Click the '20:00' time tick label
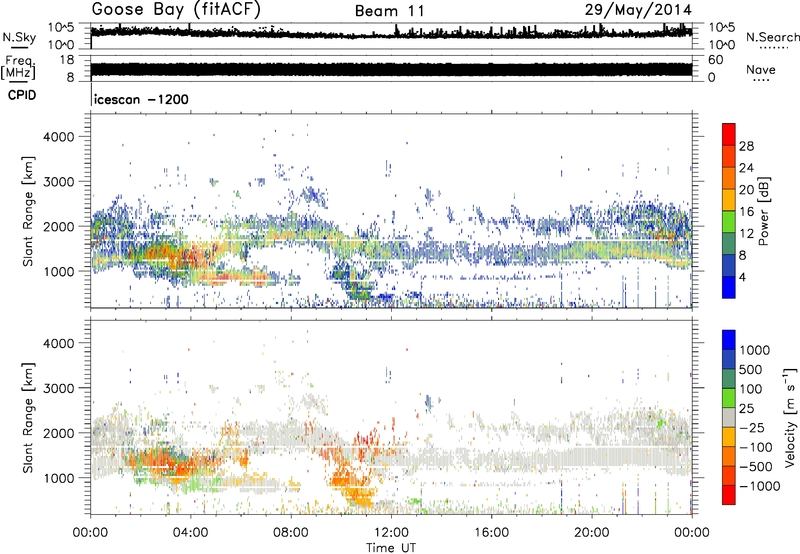The image size is (800, 554). 591,533
